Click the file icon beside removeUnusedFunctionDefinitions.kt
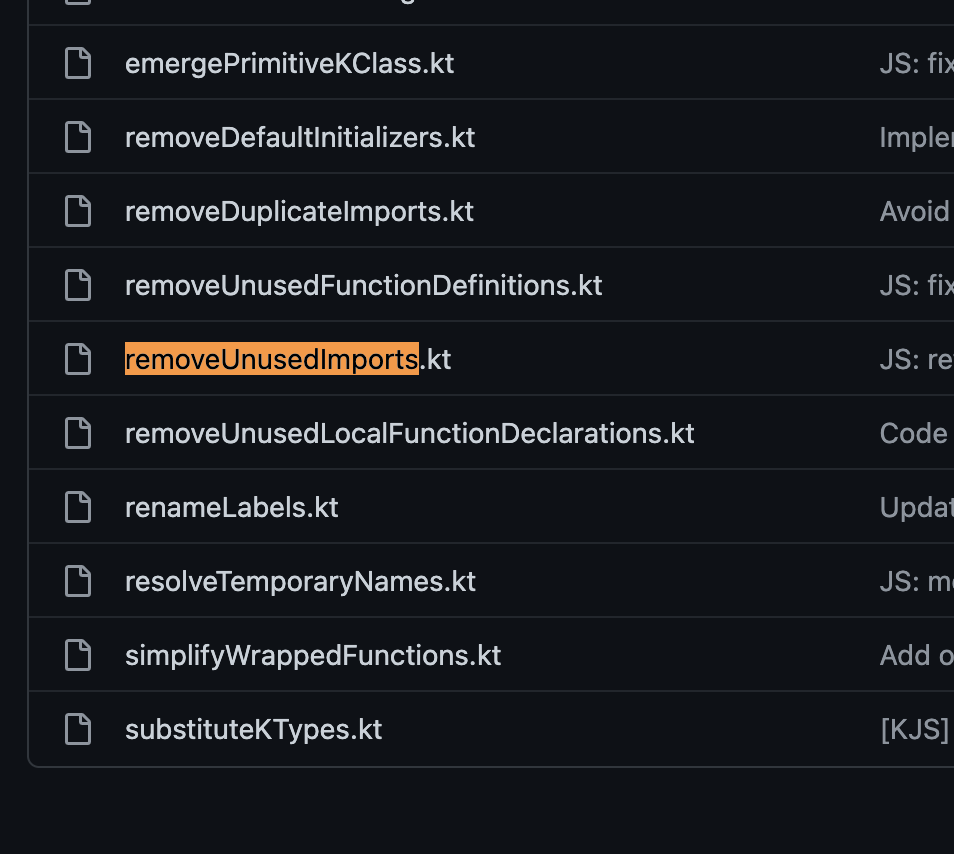Viewport: 954px width, 854px height. pos(77,284)
